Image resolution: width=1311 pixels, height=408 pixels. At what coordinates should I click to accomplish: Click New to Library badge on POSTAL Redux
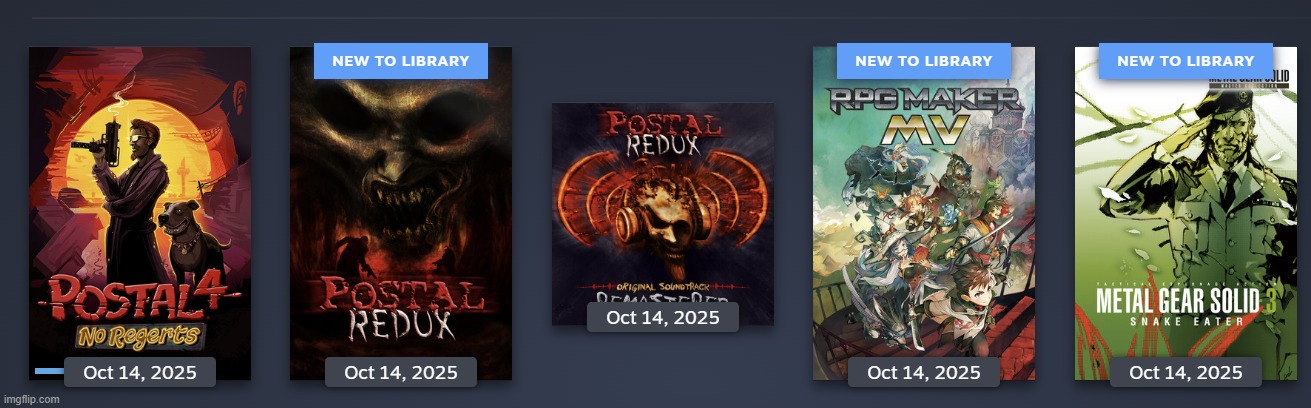401,61
